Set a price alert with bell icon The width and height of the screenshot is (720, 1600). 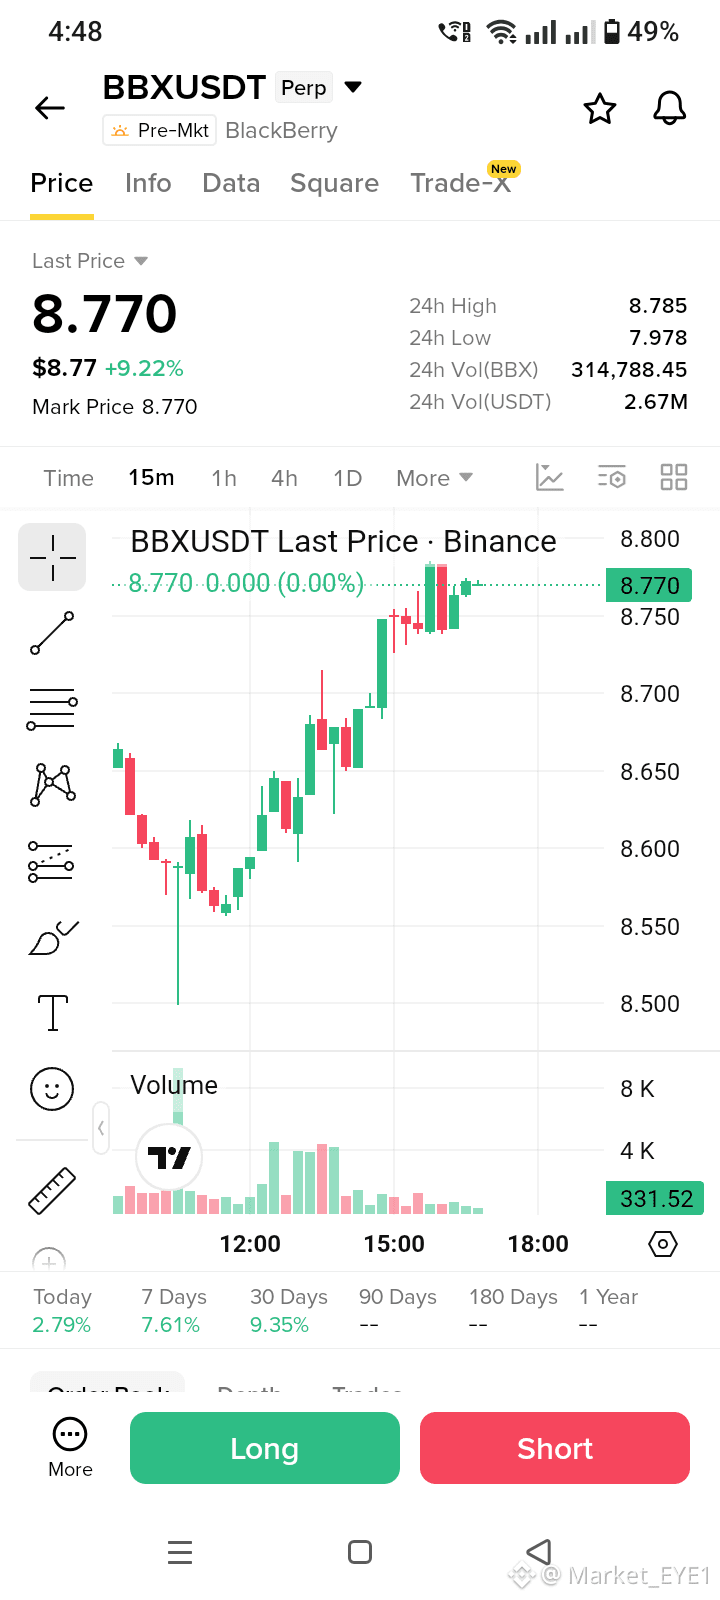pyautogui.click(x=670, y=108)
